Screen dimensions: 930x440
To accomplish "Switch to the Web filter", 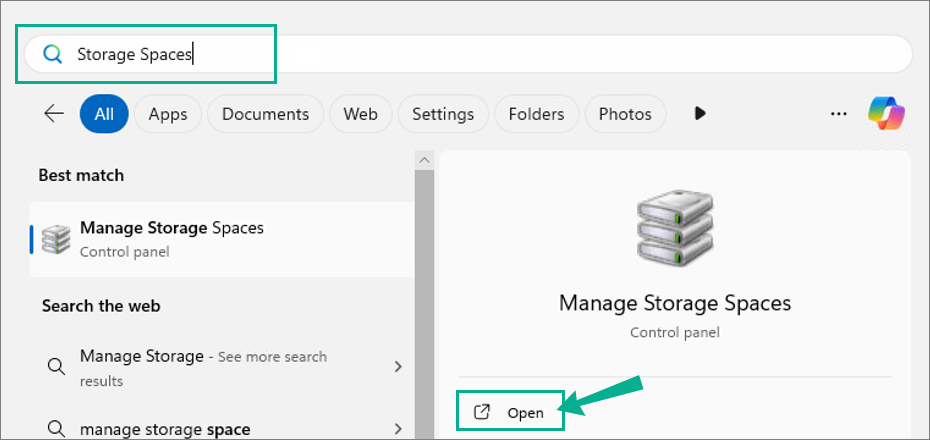I will (x=361, y=114).
